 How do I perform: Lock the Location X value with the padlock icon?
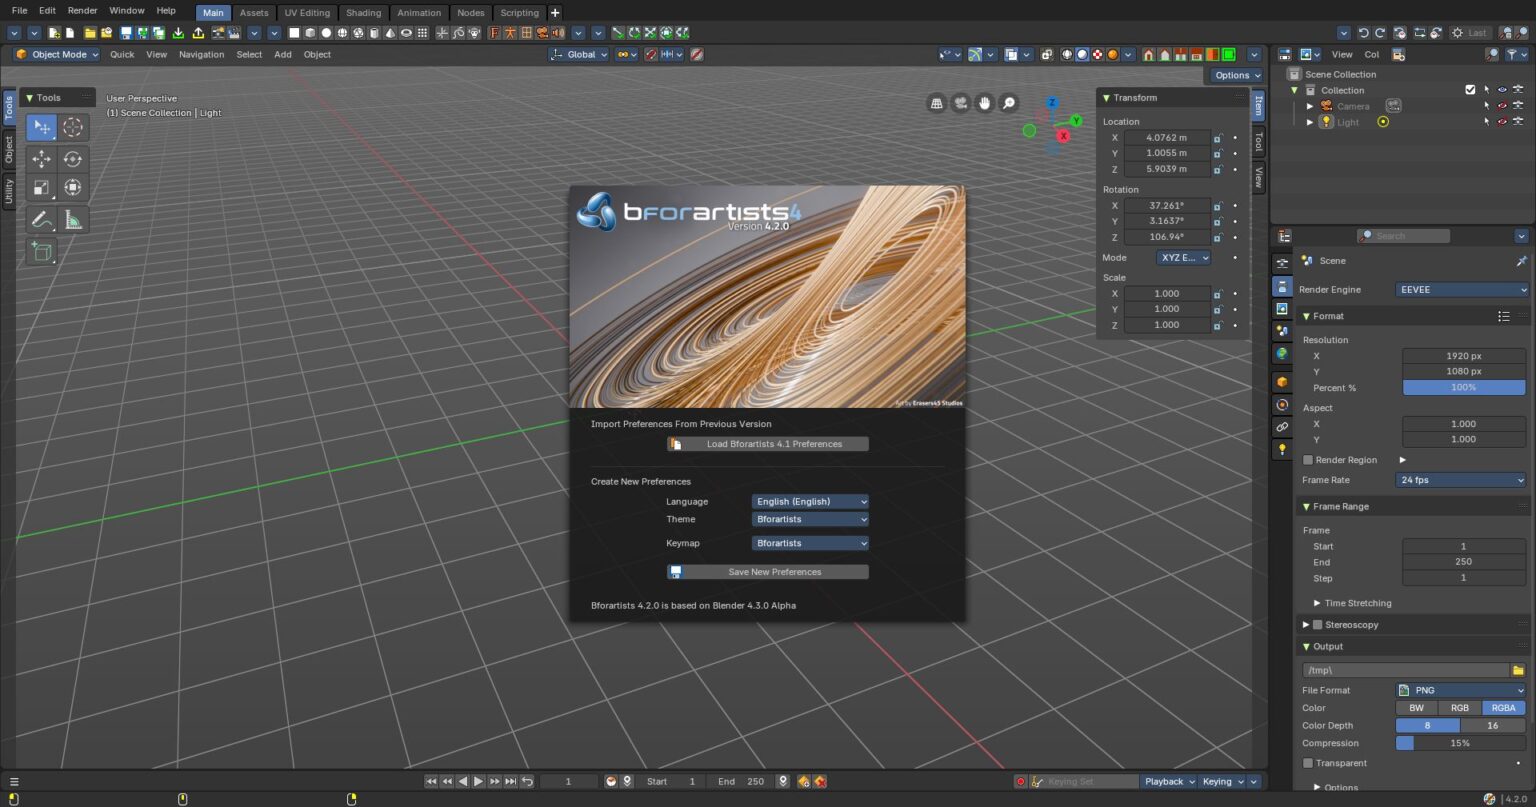pos(1218,137)
